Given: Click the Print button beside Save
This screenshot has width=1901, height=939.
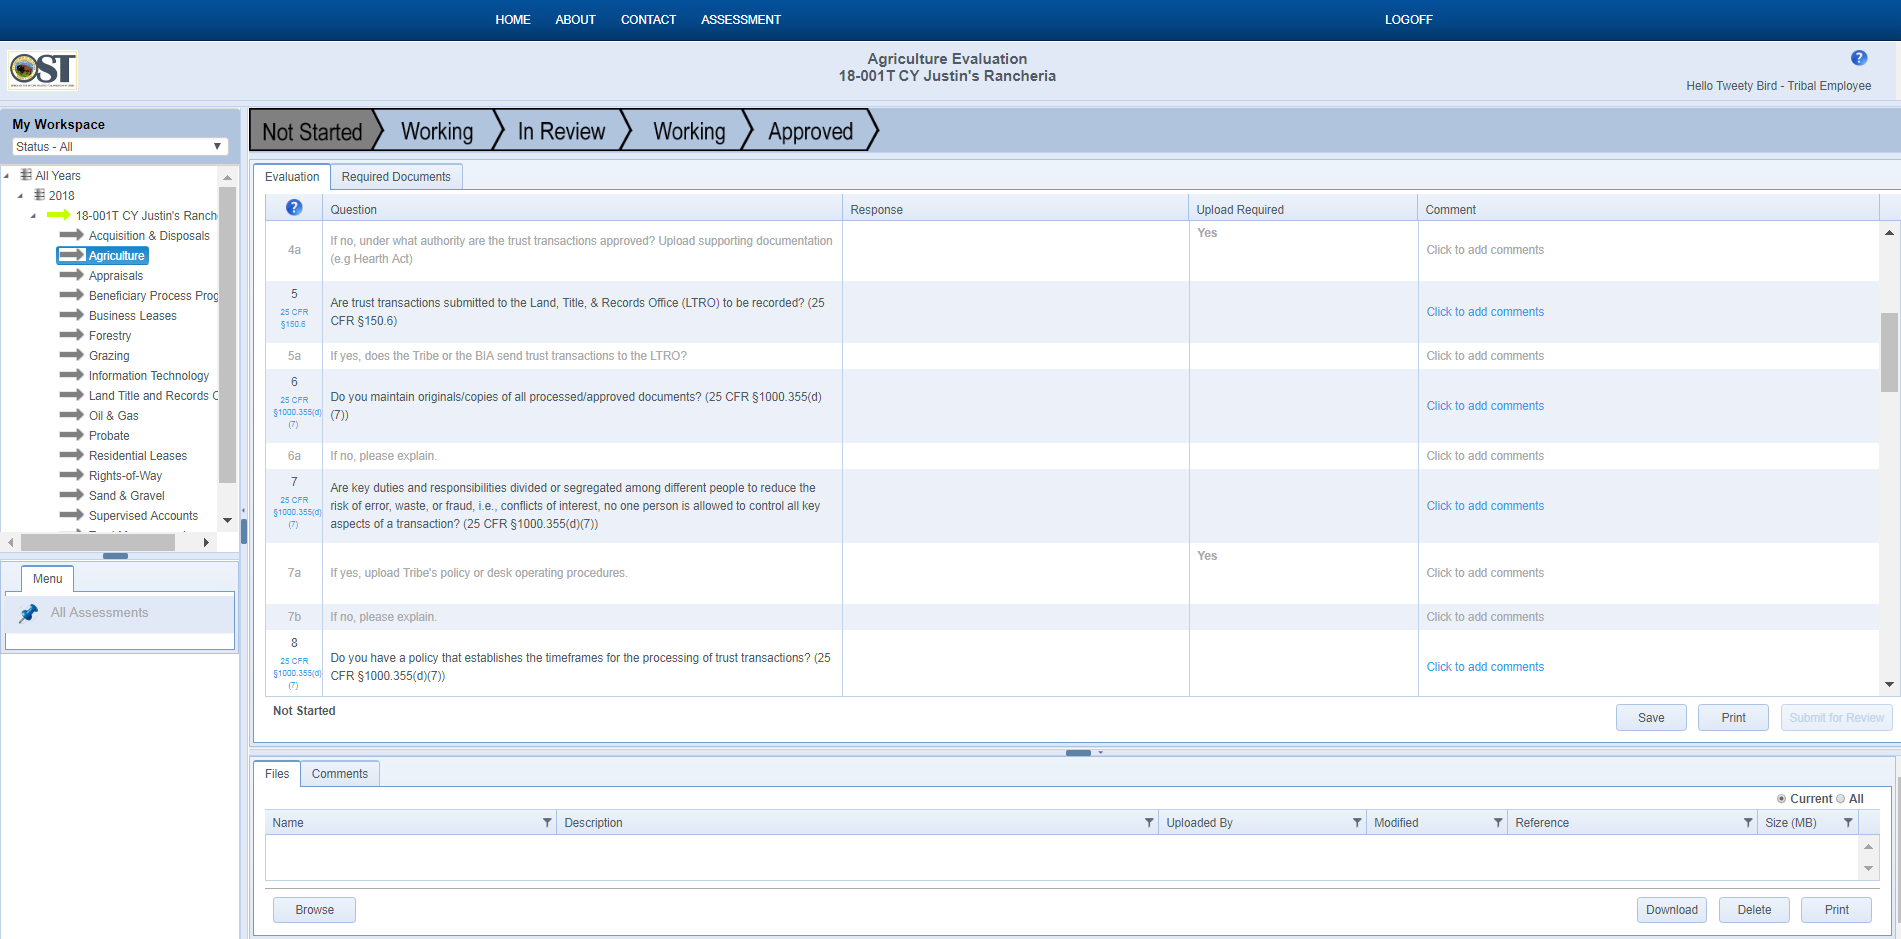Looking at the screenshot, I should 1733,718.
